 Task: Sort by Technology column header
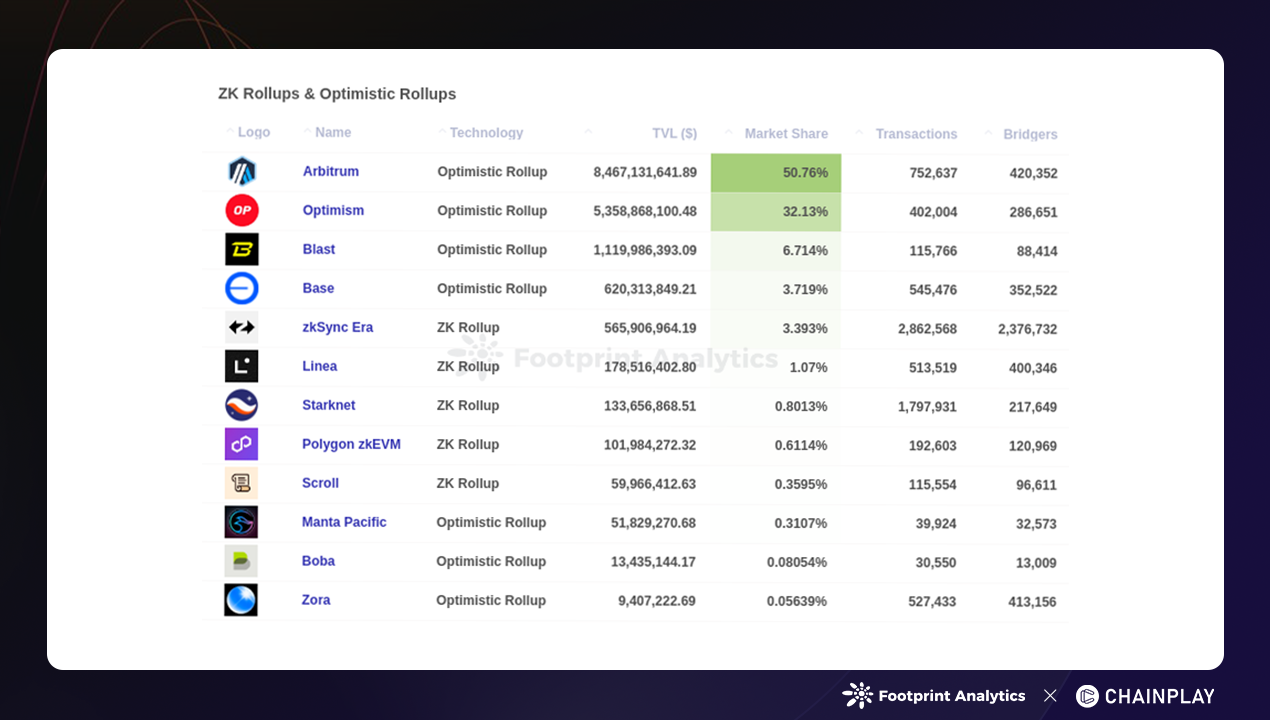[486, 133]
